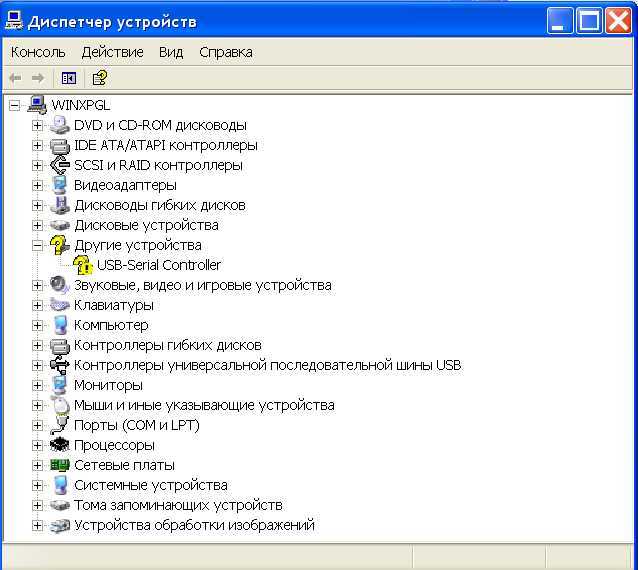Open the Справка menu
Viewport: 638px width, 570px height.
[x=226, y=52]
